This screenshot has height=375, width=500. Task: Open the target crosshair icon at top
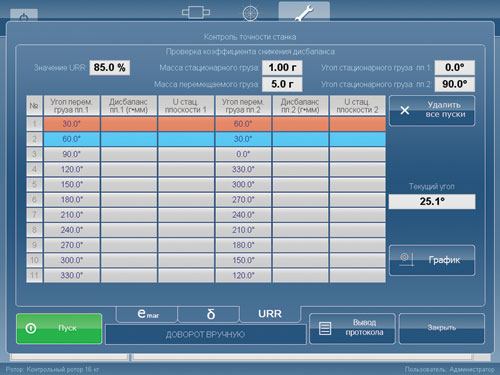tap(250, 13)
